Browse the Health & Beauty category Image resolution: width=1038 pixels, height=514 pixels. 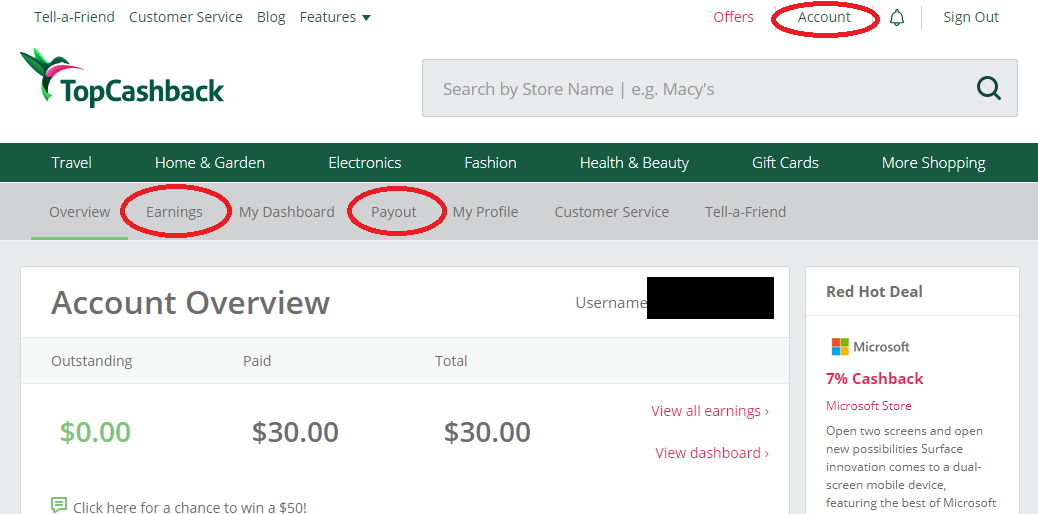point(634,163)
